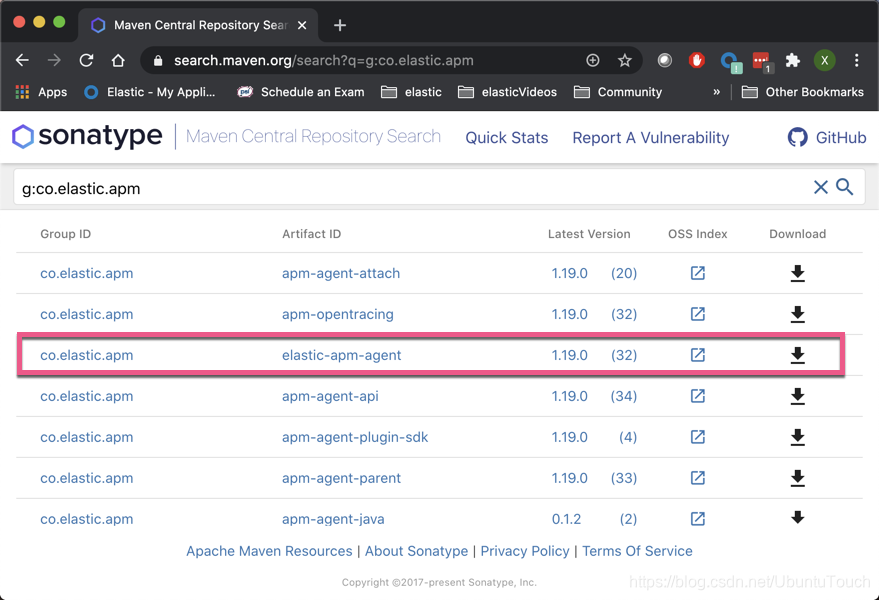
Task: Open version 0.1.2 of apm-agent-java
Action: 566,519
